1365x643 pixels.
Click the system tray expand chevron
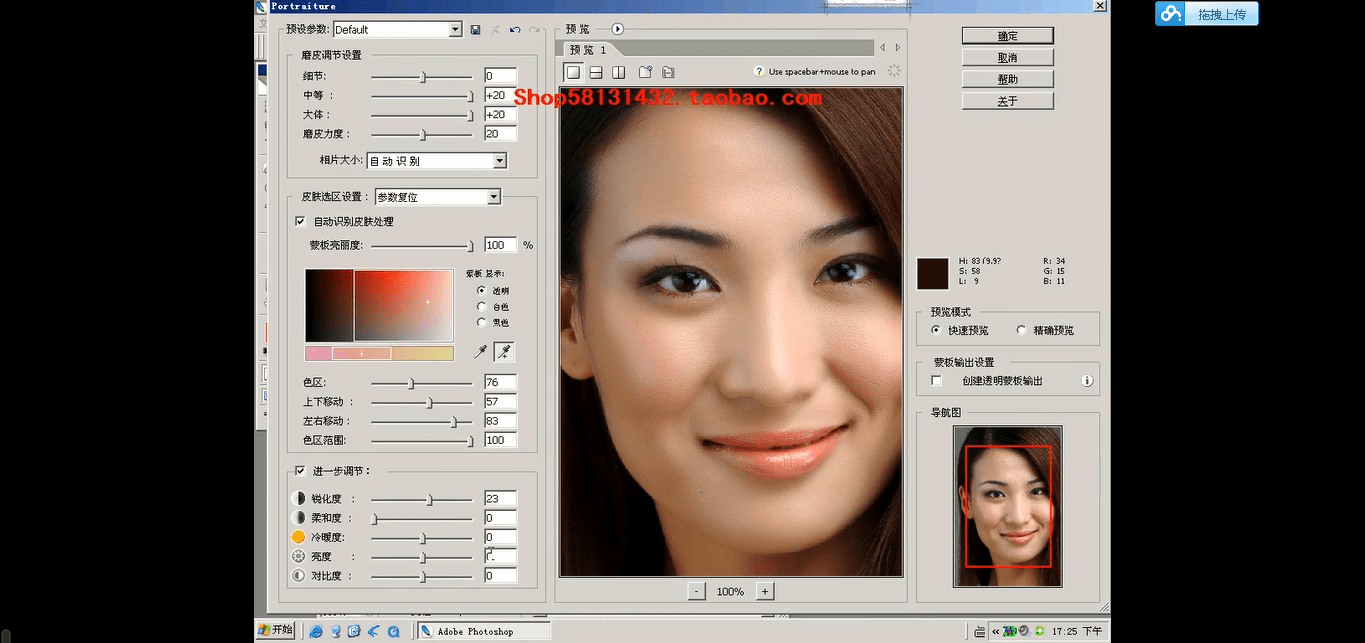[x=996, y=631]
